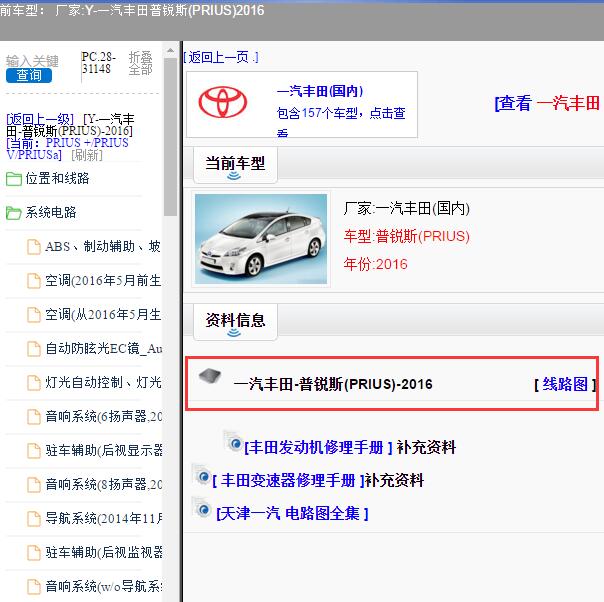Click icon beside 天津一汽 电路图全集
The image size is (604, 602).
pos(202,508)
